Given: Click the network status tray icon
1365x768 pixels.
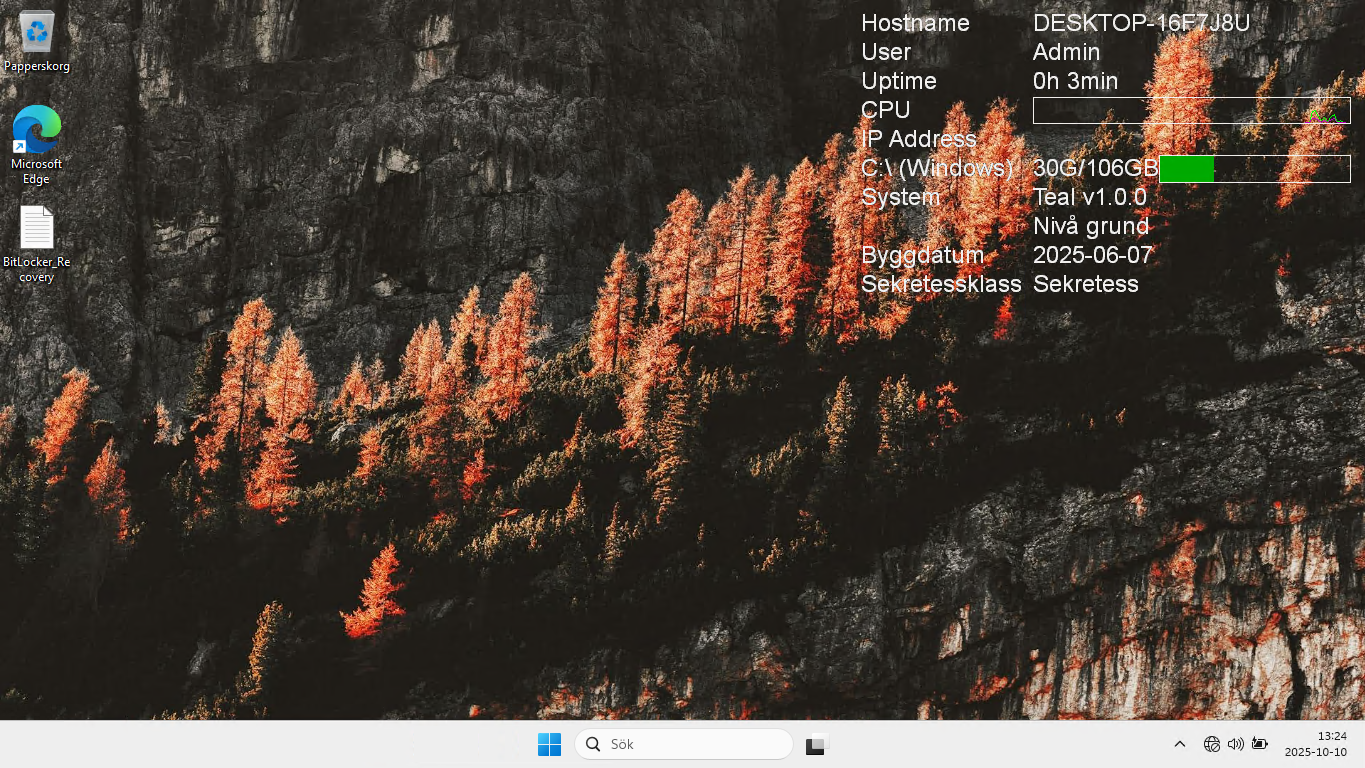Looking at the screenshot, I should click(x=1211, y=744).
